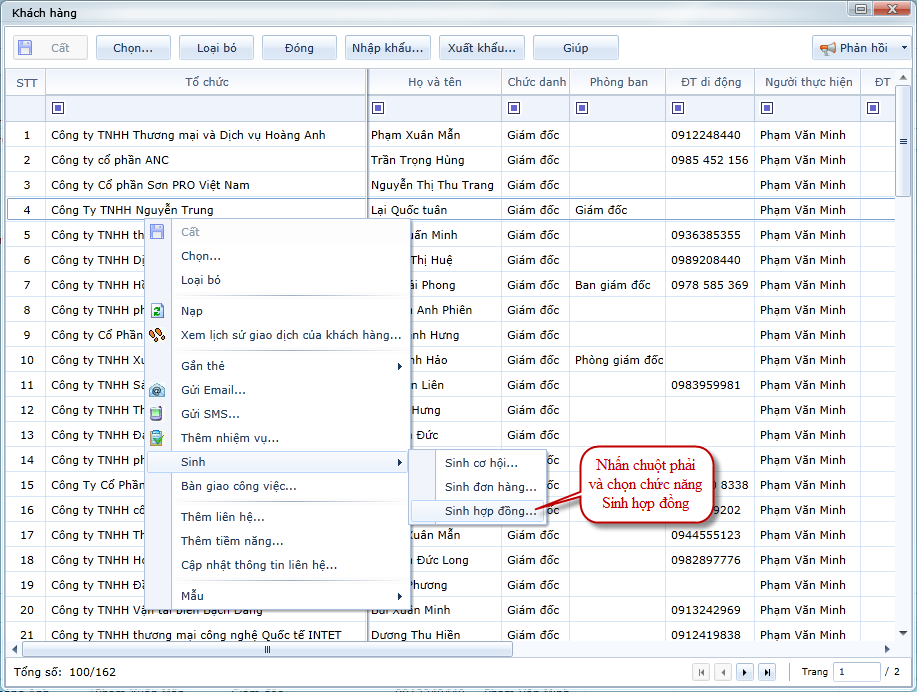Open the Phản hồi dropdown arrow
Image resolution: width=917 pixels, height=692 pixels.
click(x=904, y=48)
